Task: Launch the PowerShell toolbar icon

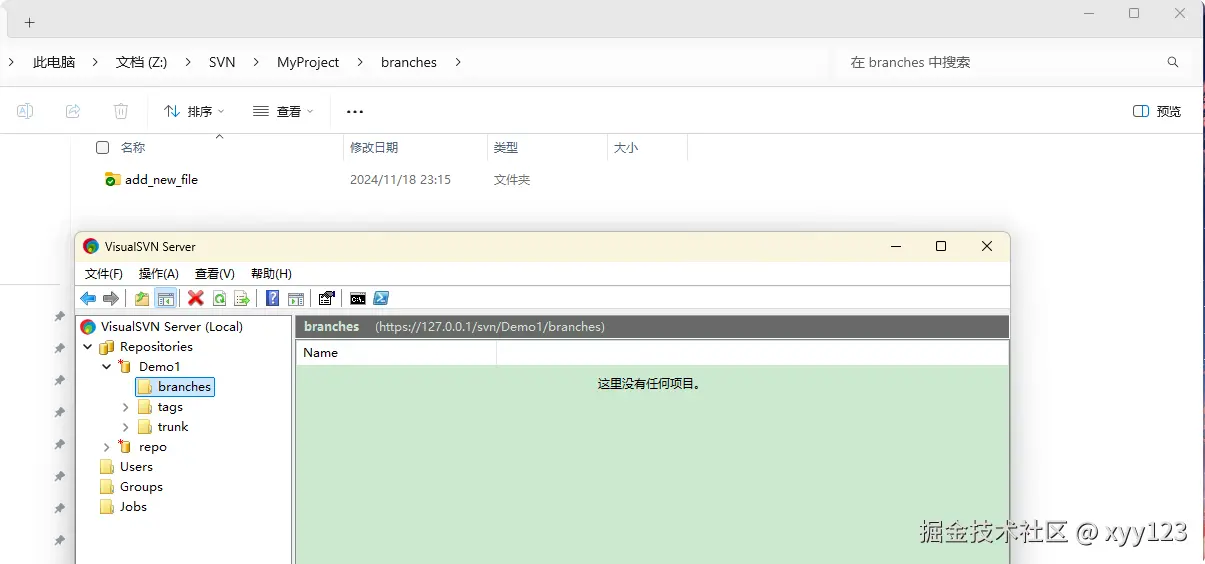Action: pos(381,298)
